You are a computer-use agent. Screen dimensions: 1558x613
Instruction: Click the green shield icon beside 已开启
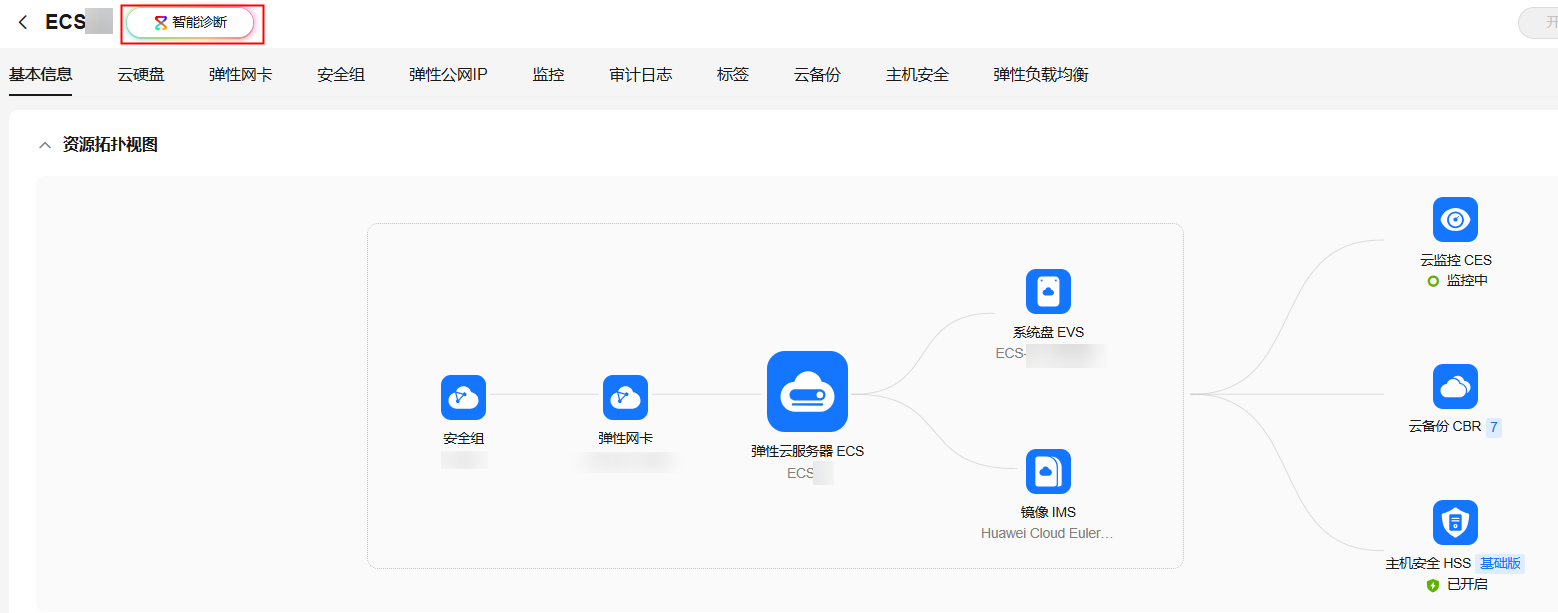click(x=1433, y=584)
